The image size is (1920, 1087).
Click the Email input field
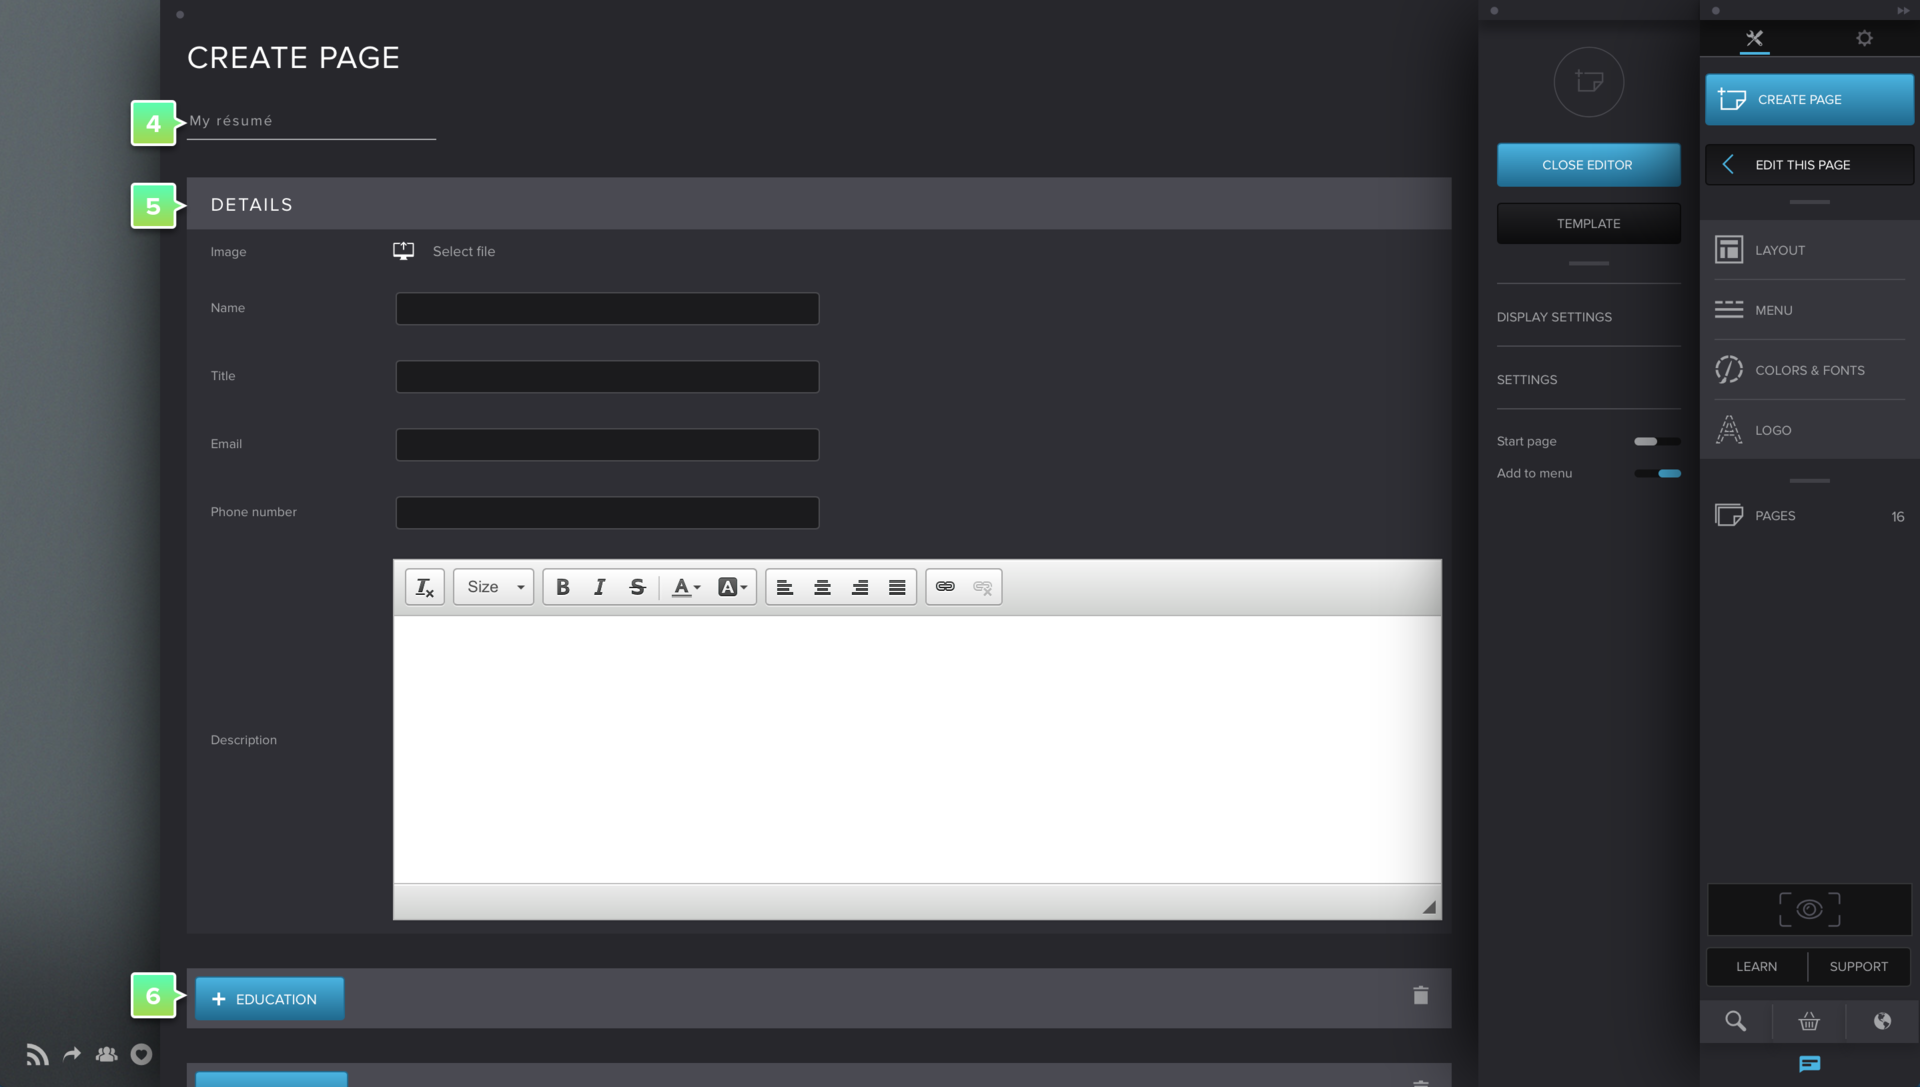[607, 444]
